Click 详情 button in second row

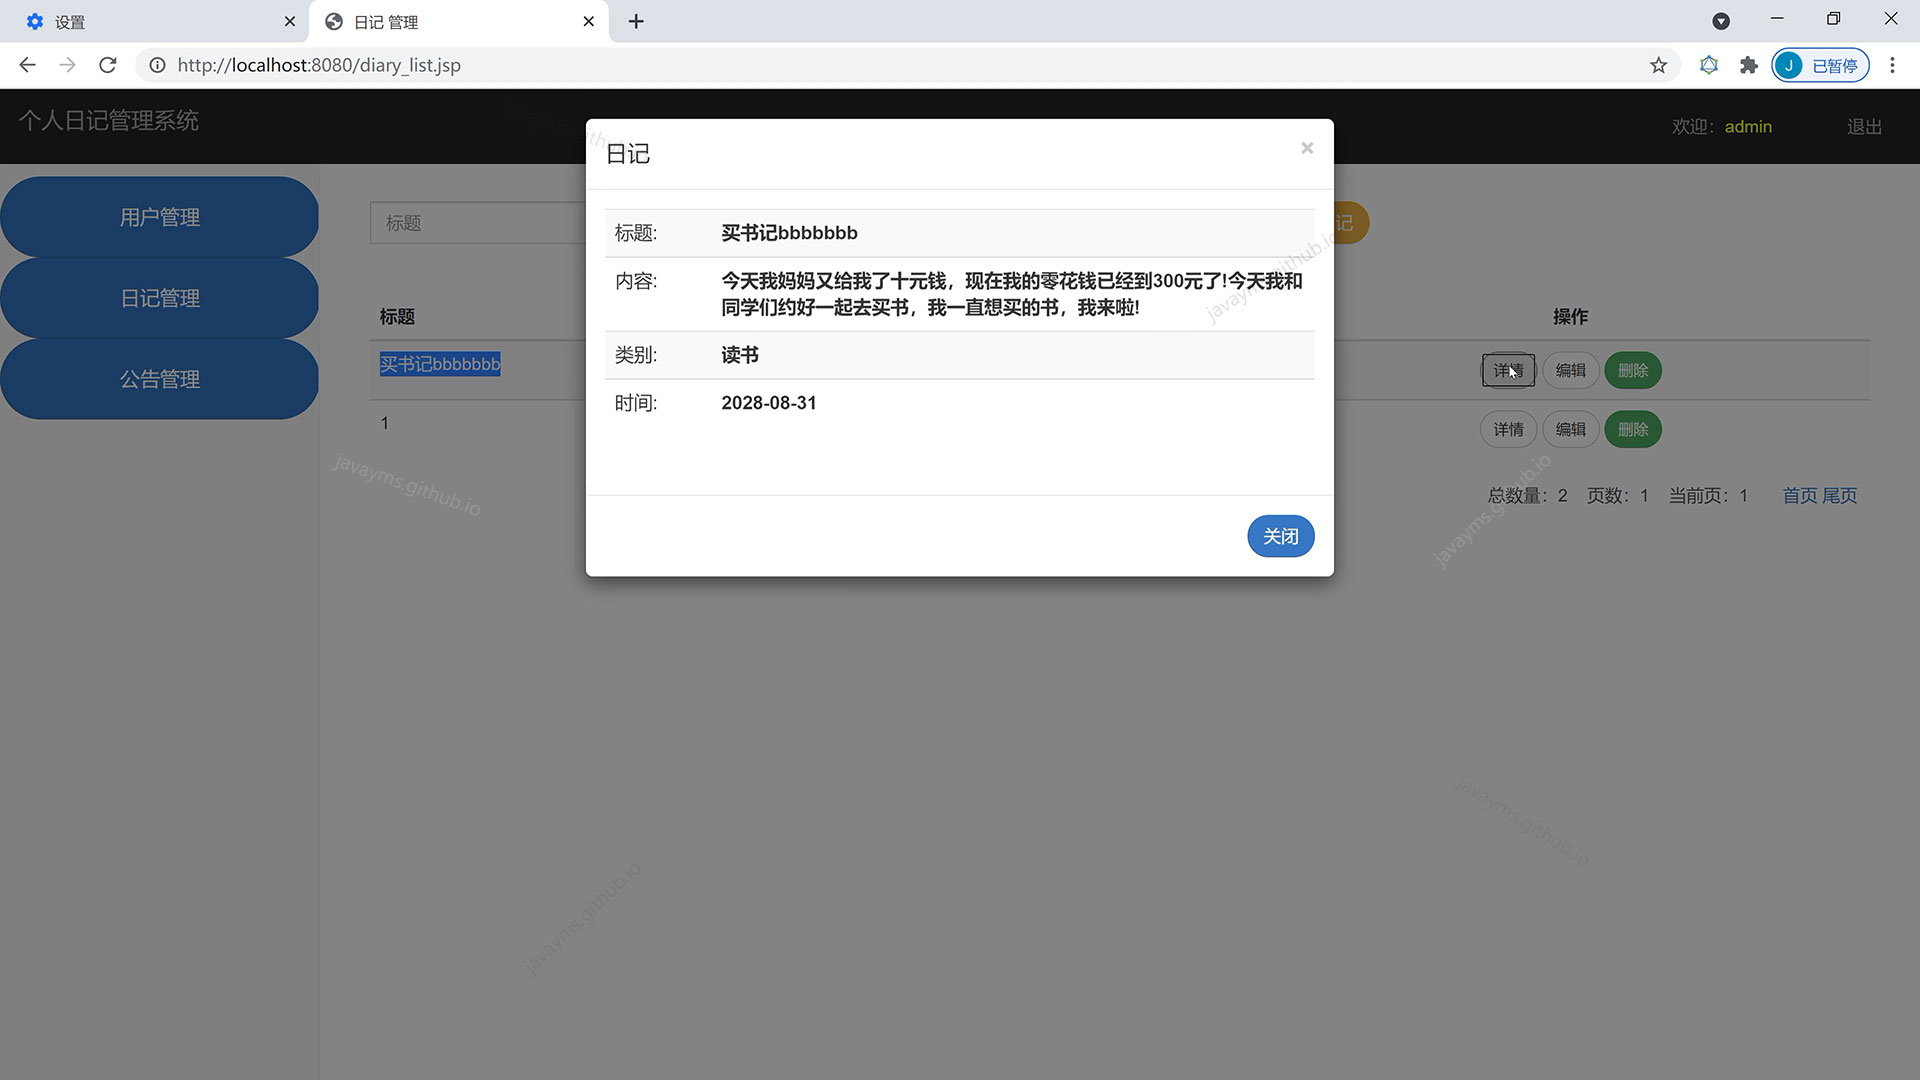pos(1508,429)
